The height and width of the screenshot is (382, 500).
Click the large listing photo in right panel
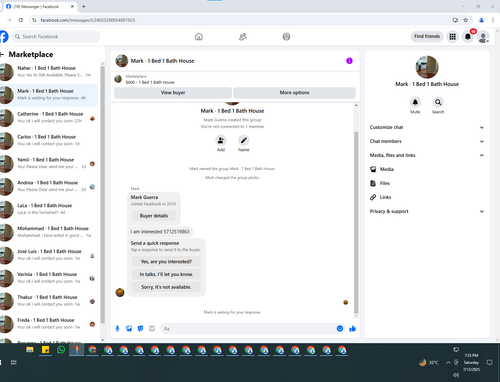pos(427,67)
